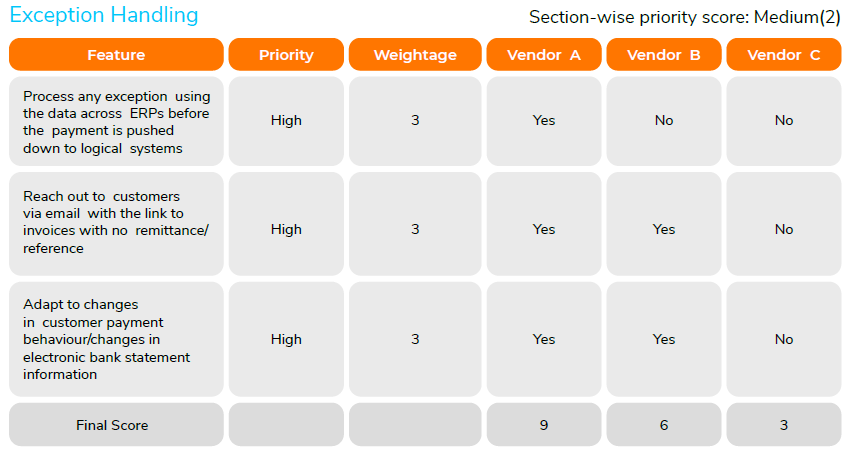Viewport: 849px width, 458px height.
Task: Select the Vendor A header
Action: (x=544, y=55)
